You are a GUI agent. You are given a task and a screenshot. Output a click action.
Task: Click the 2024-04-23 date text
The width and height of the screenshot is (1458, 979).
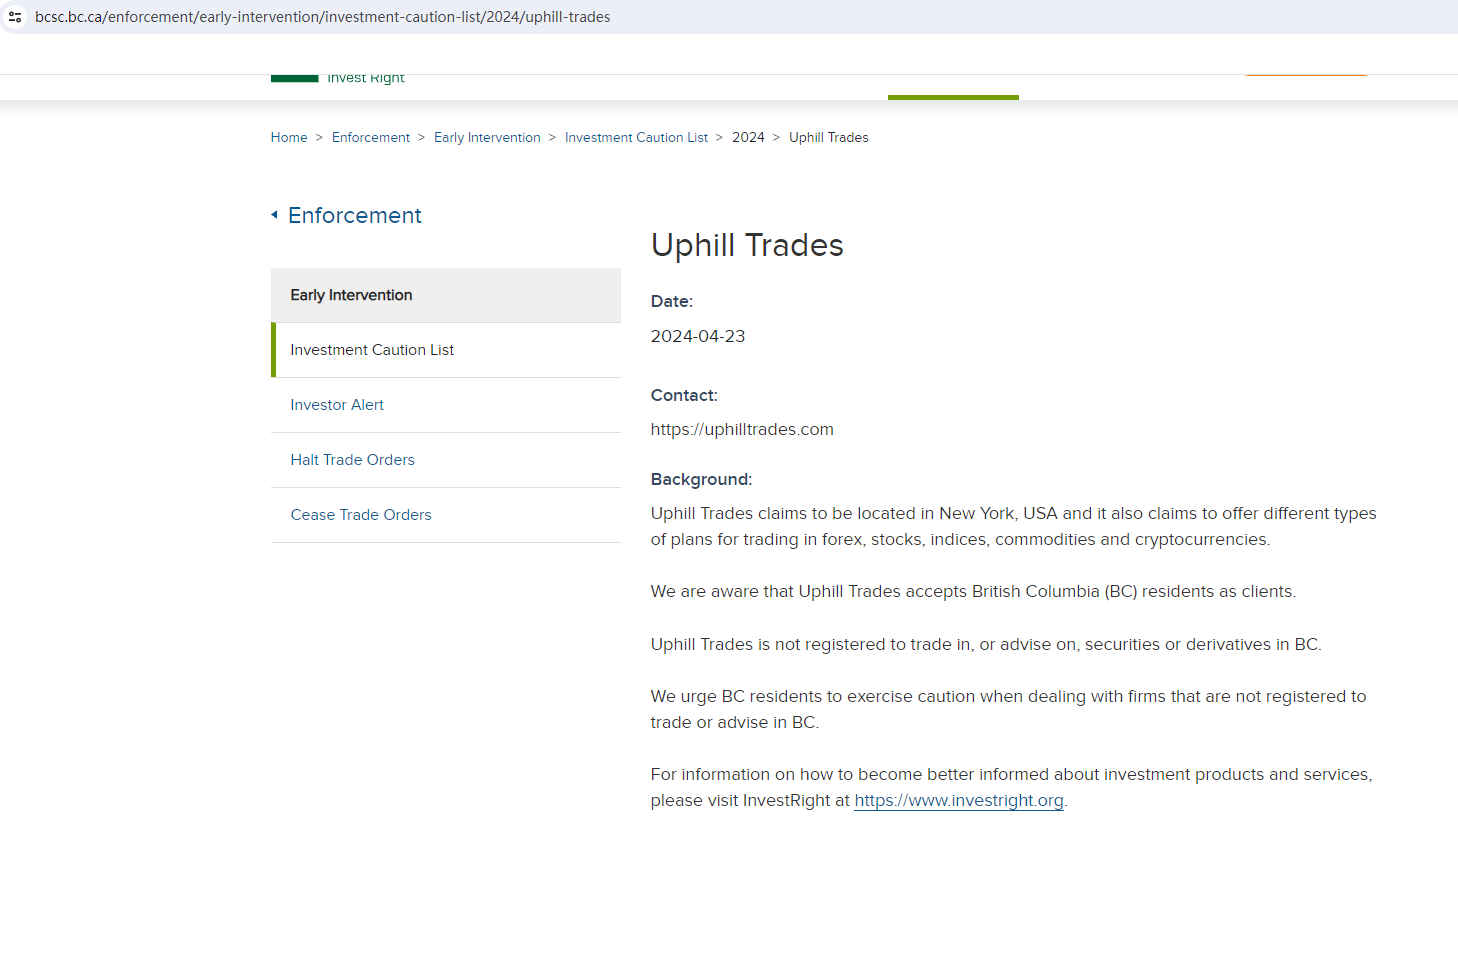pos(698,337)
